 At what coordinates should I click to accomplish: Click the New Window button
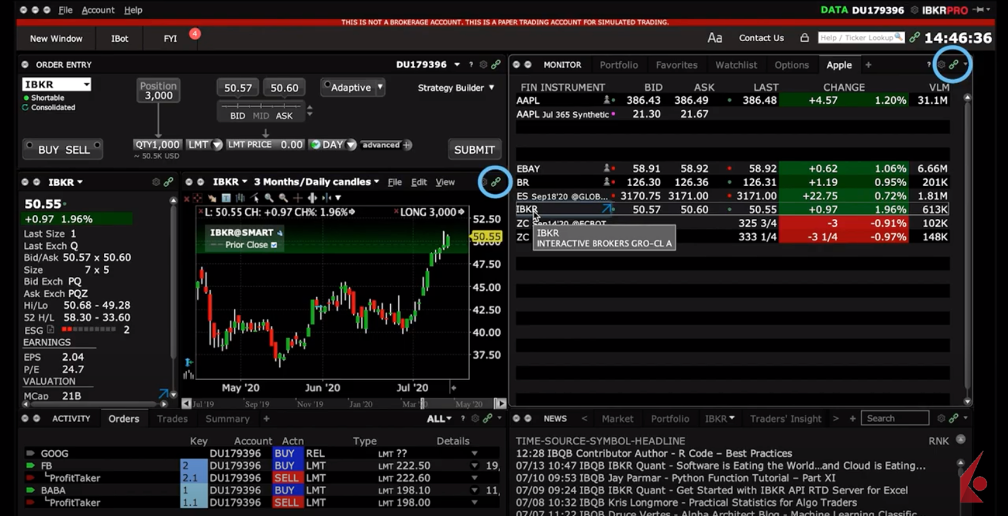coord(56,38)
